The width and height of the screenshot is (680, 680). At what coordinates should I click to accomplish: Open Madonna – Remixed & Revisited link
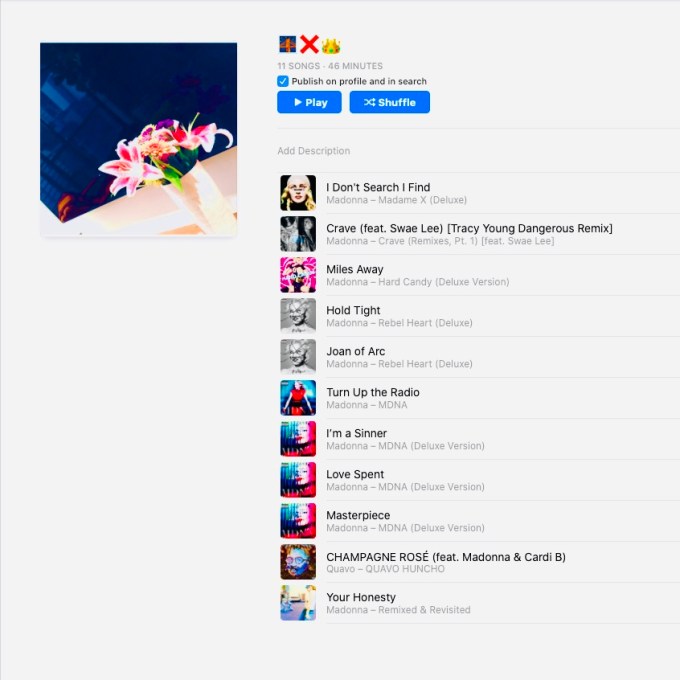point(398,610)
